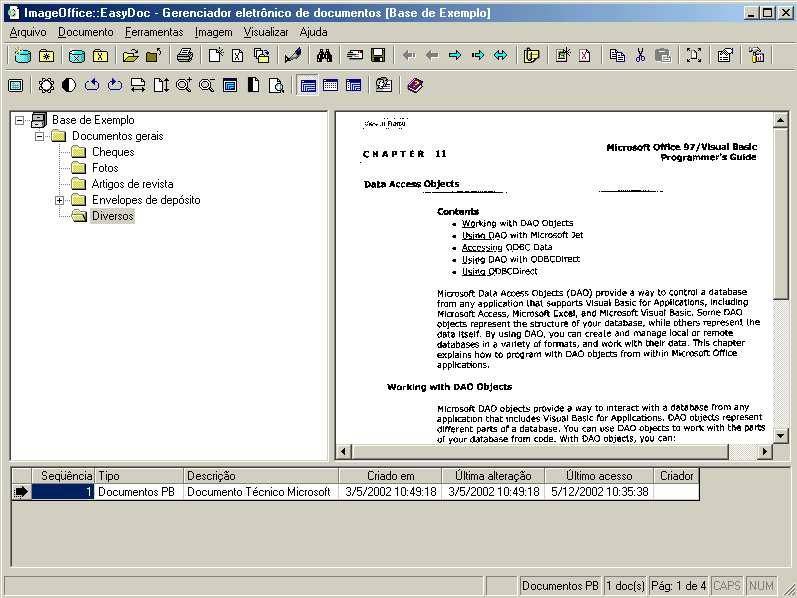The width and height of the screenshot is (797, 598).
Task: Zoom out with magnifier minus icon
Action: coord(206,85)
